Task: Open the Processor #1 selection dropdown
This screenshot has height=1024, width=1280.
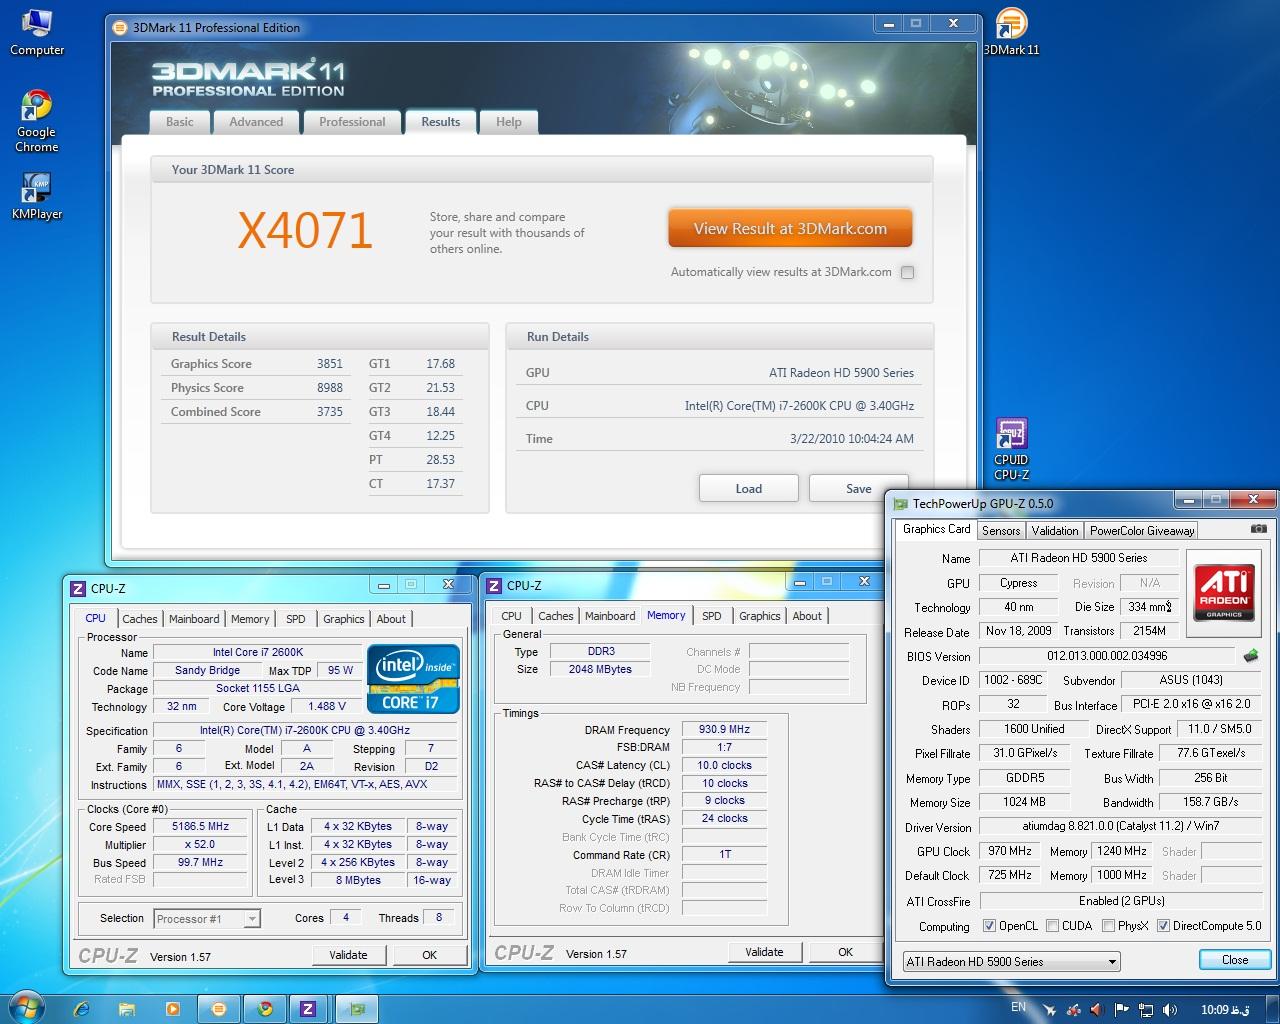Action: pyautogui.click(x=207, y=918)
